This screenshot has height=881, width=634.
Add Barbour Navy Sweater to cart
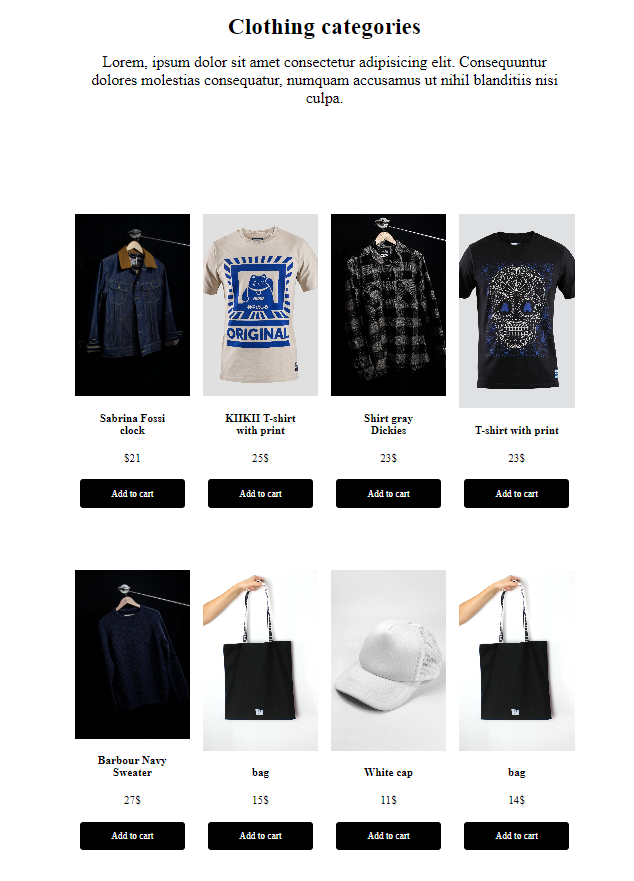[x=132, y=835]
